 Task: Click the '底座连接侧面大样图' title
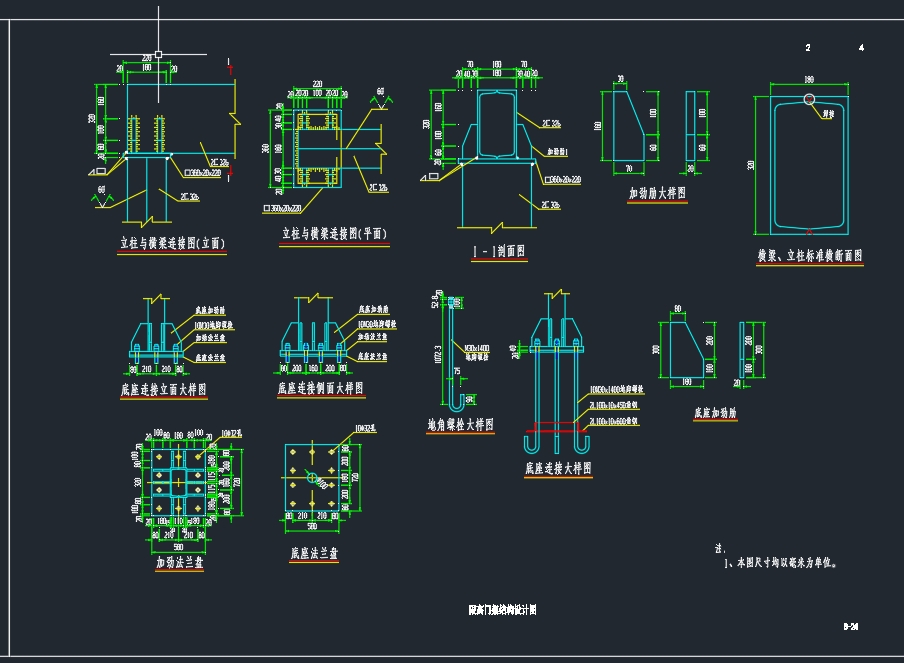tap(321, 388)
